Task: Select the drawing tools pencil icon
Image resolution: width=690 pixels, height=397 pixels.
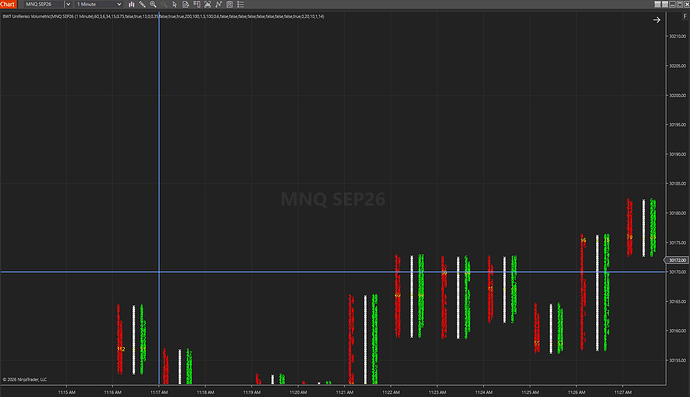Action: [x=142, y=4]
